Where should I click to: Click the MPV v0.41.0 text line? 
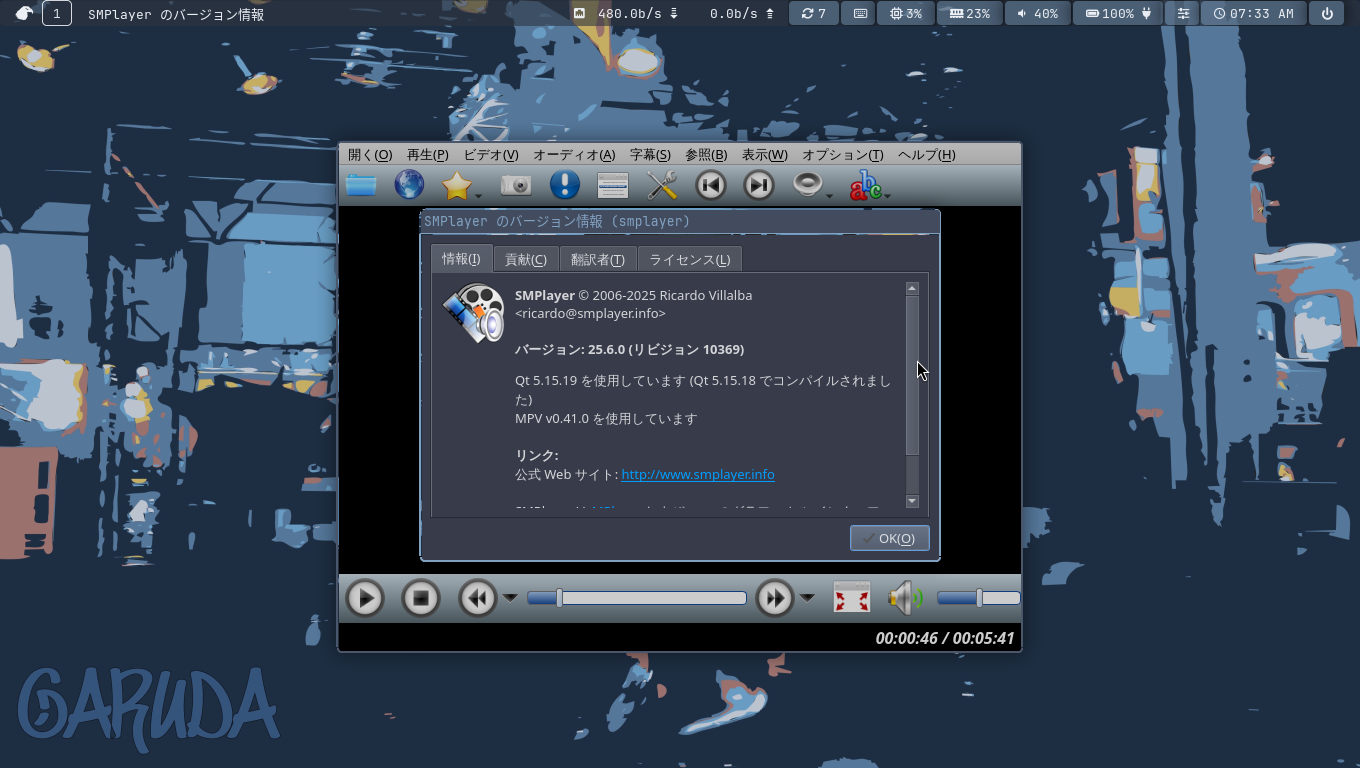tap(606, 419)
